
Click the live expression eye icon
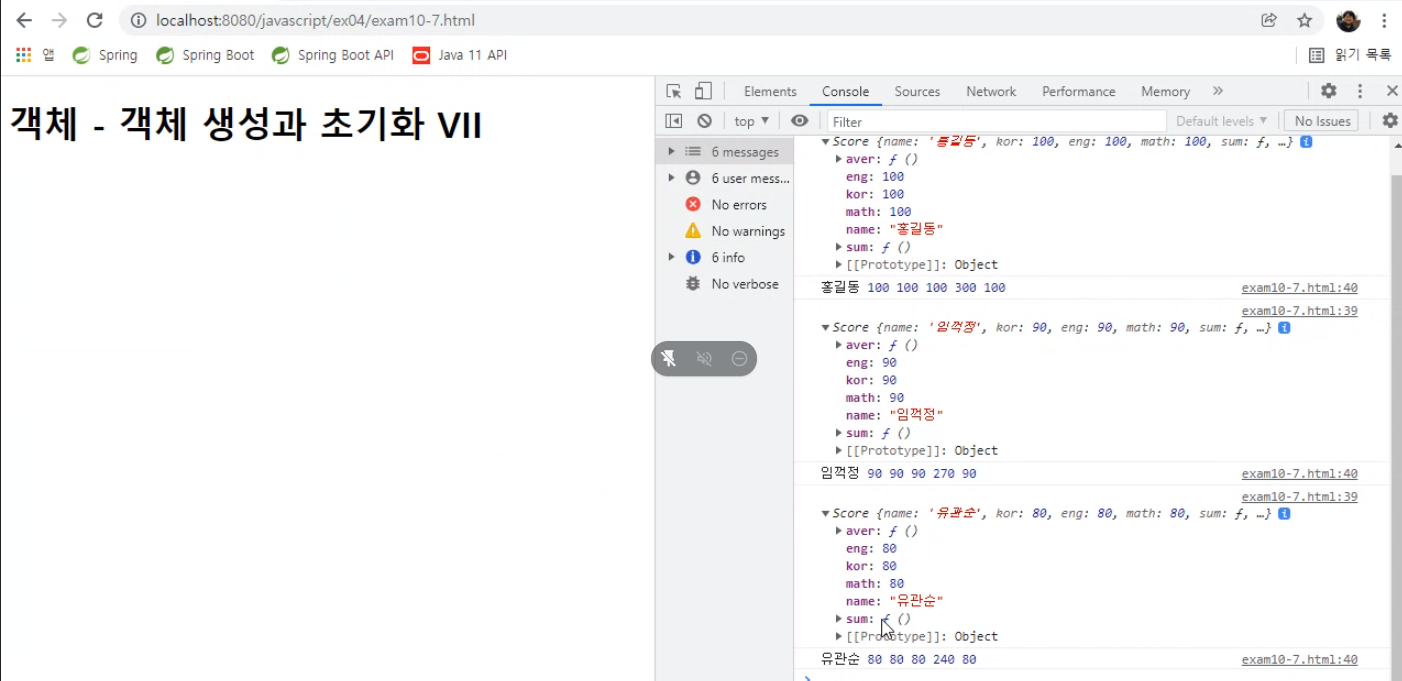799,121
